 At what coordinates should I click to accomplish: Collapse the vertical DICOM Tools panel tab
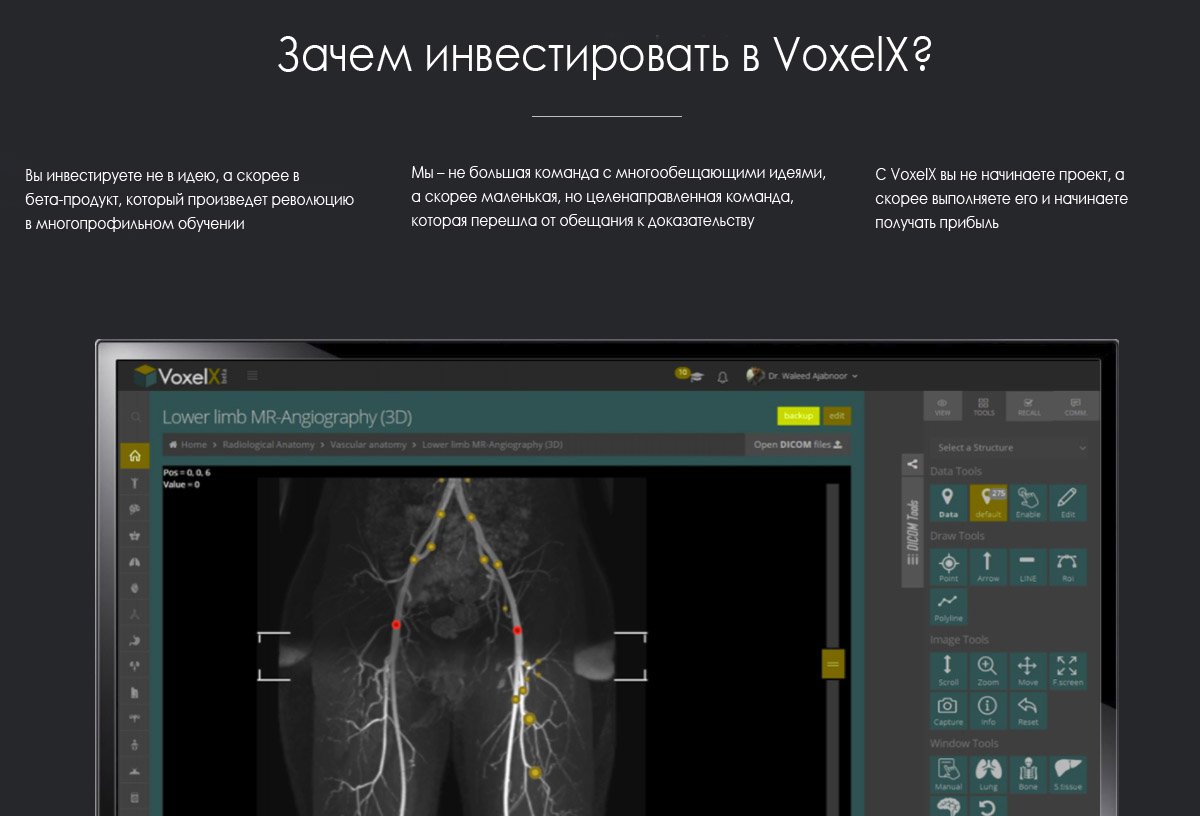[x=912, y=532]
